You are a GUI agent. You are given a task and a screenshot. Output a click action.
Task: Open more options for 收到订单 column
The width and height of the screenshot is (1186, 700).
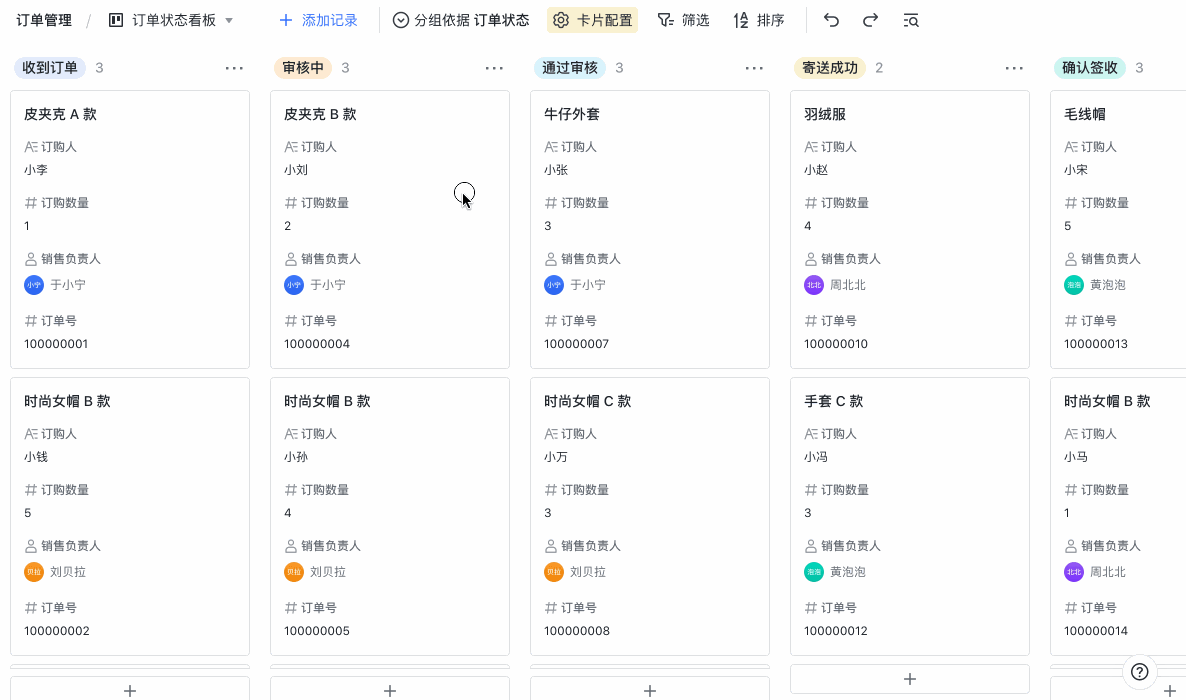pos(234,68)
